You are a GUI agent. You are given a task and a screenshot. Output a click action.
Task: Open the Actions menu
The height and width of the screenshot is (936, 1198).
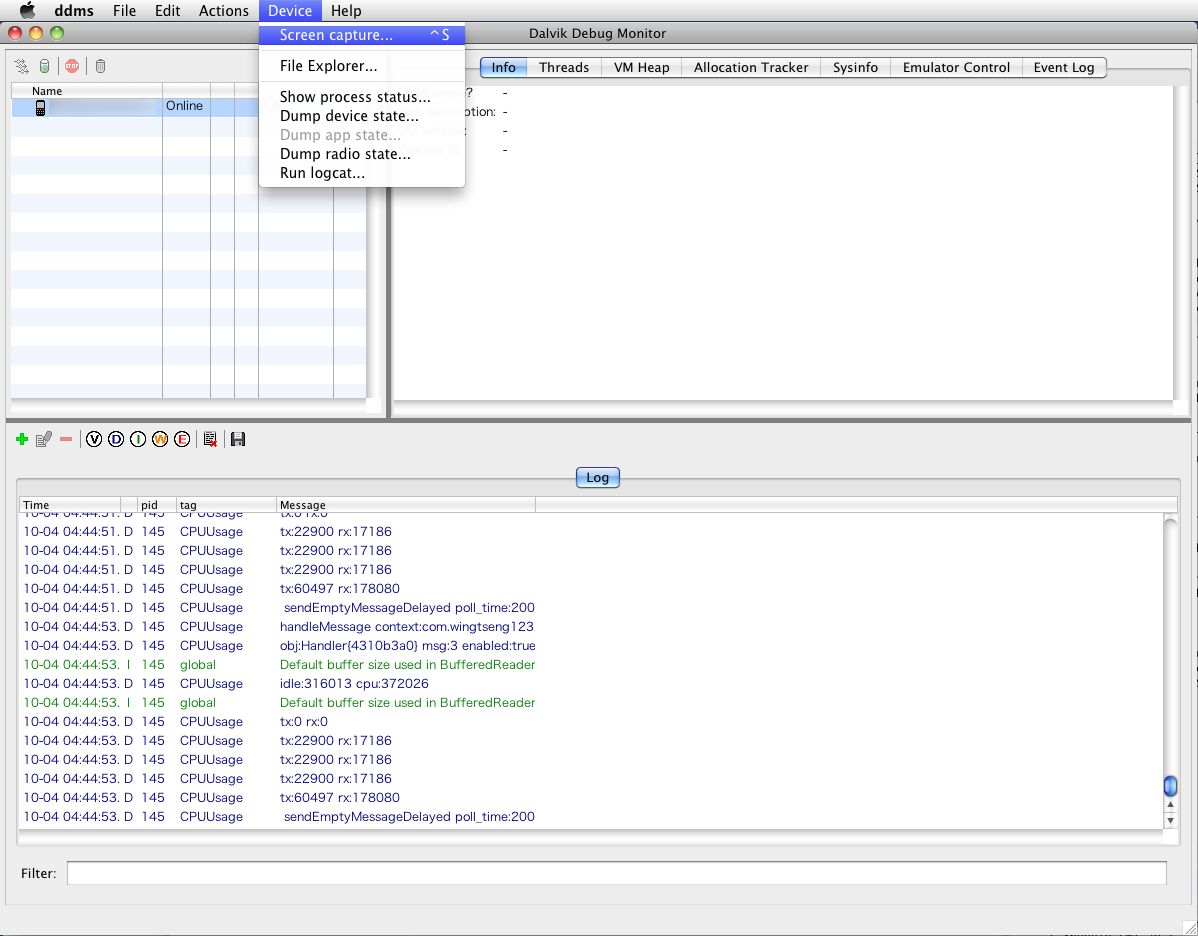(x=224, y=11)
